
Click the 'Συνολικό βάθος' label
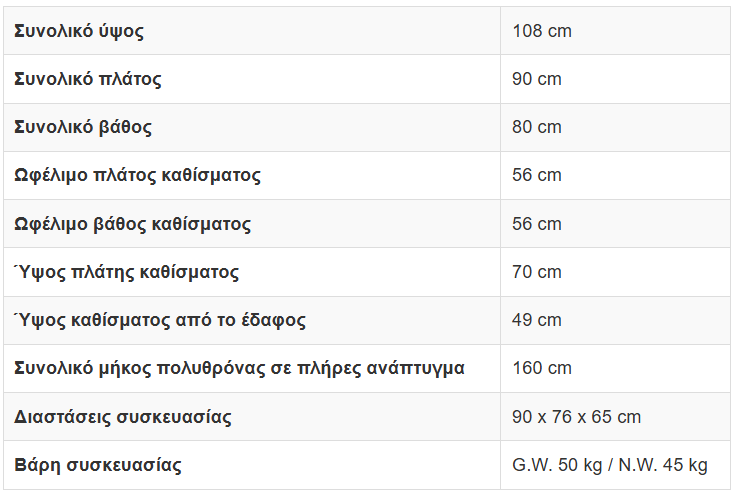(x=83, y=127)
